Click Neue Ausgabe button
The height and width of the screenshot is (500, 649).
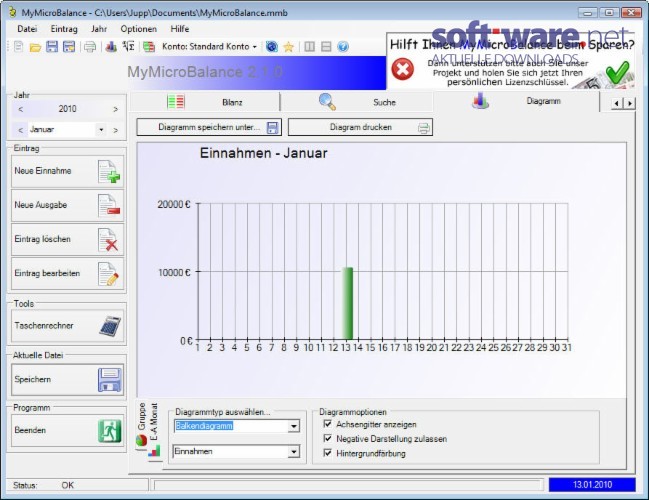[x=67, y=205]
